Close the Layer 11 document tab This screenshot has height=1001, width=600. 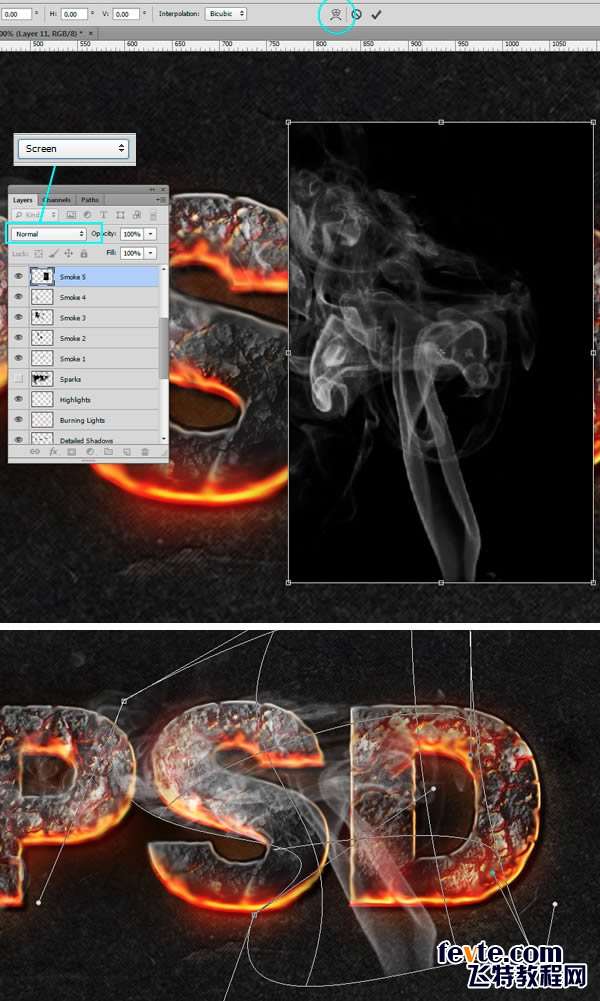point(91,33)
